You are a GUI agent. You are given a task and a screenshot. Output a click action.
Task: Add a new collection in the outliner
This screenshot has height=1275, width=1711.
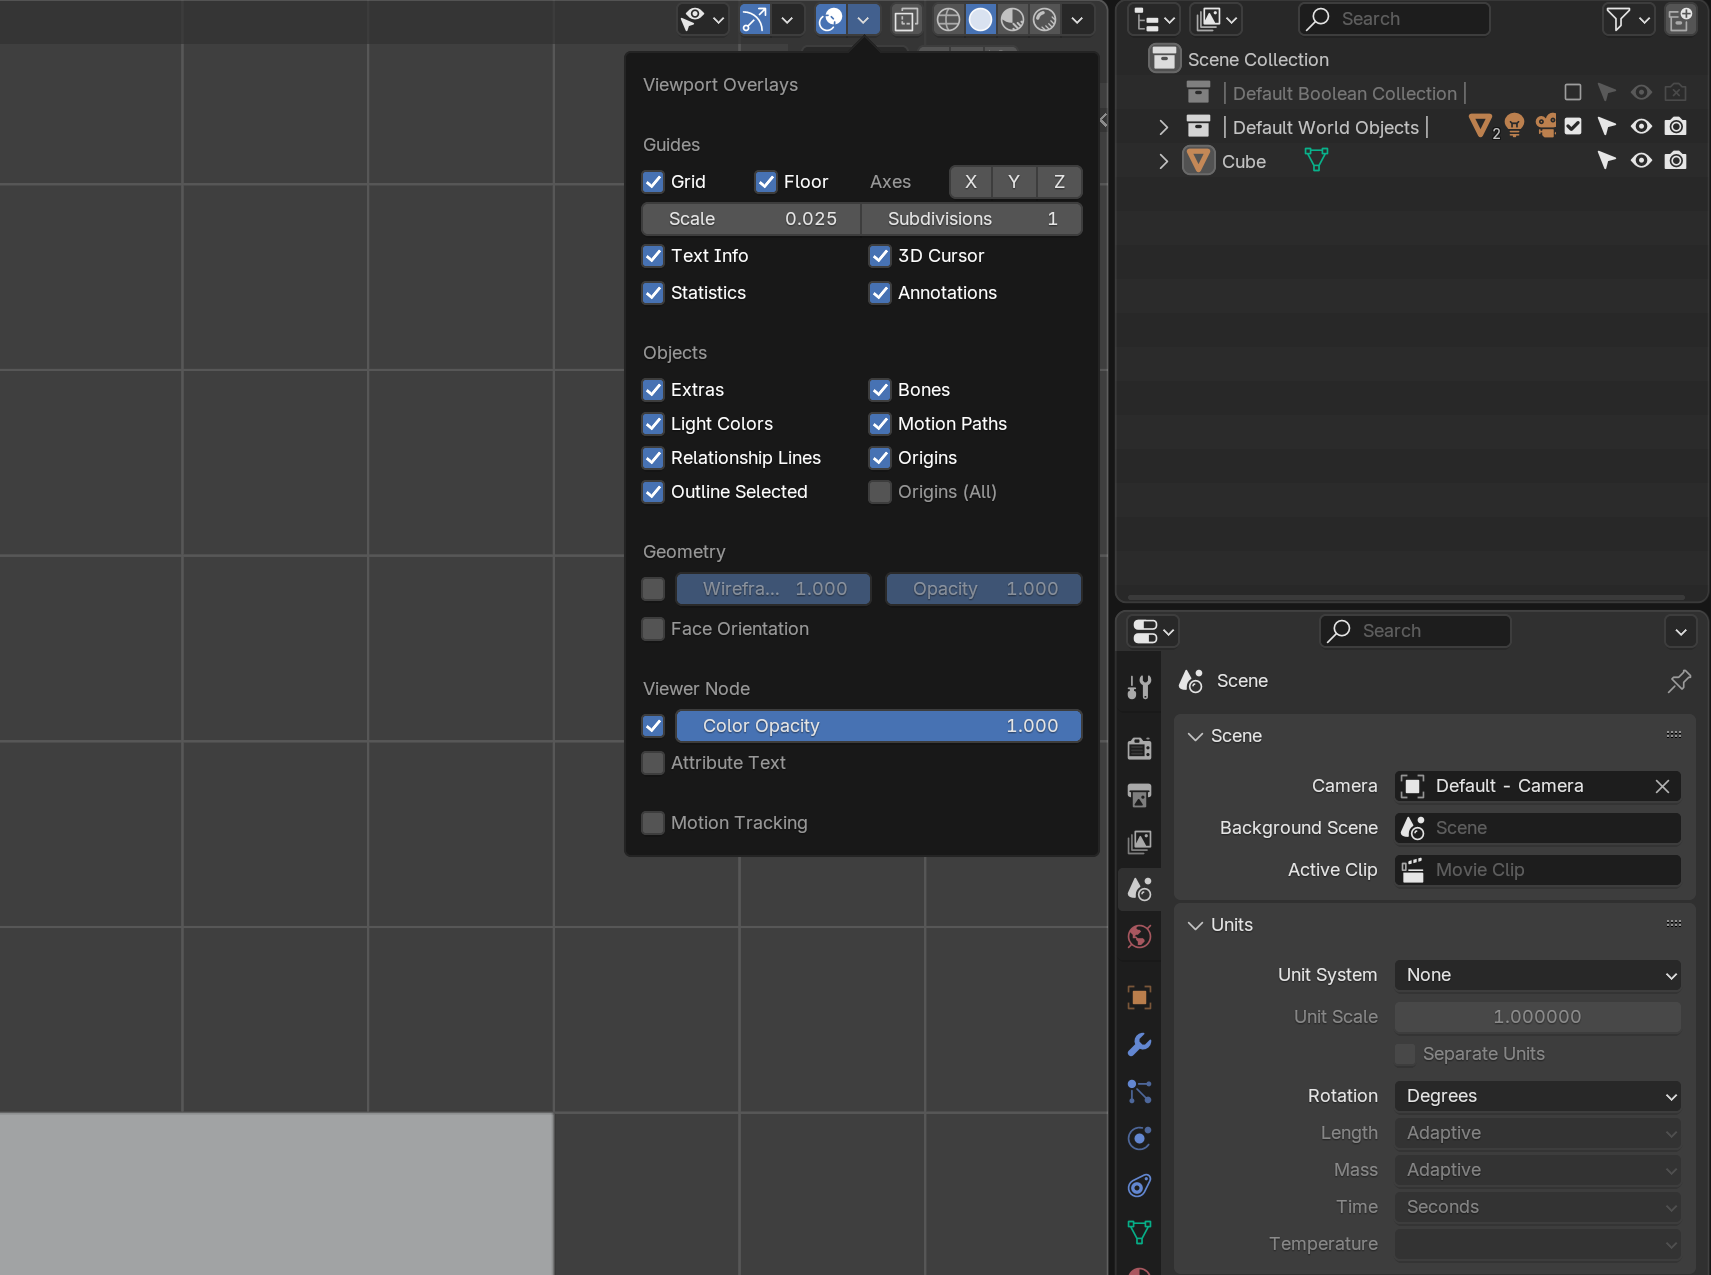click(x=1681, y=19)
